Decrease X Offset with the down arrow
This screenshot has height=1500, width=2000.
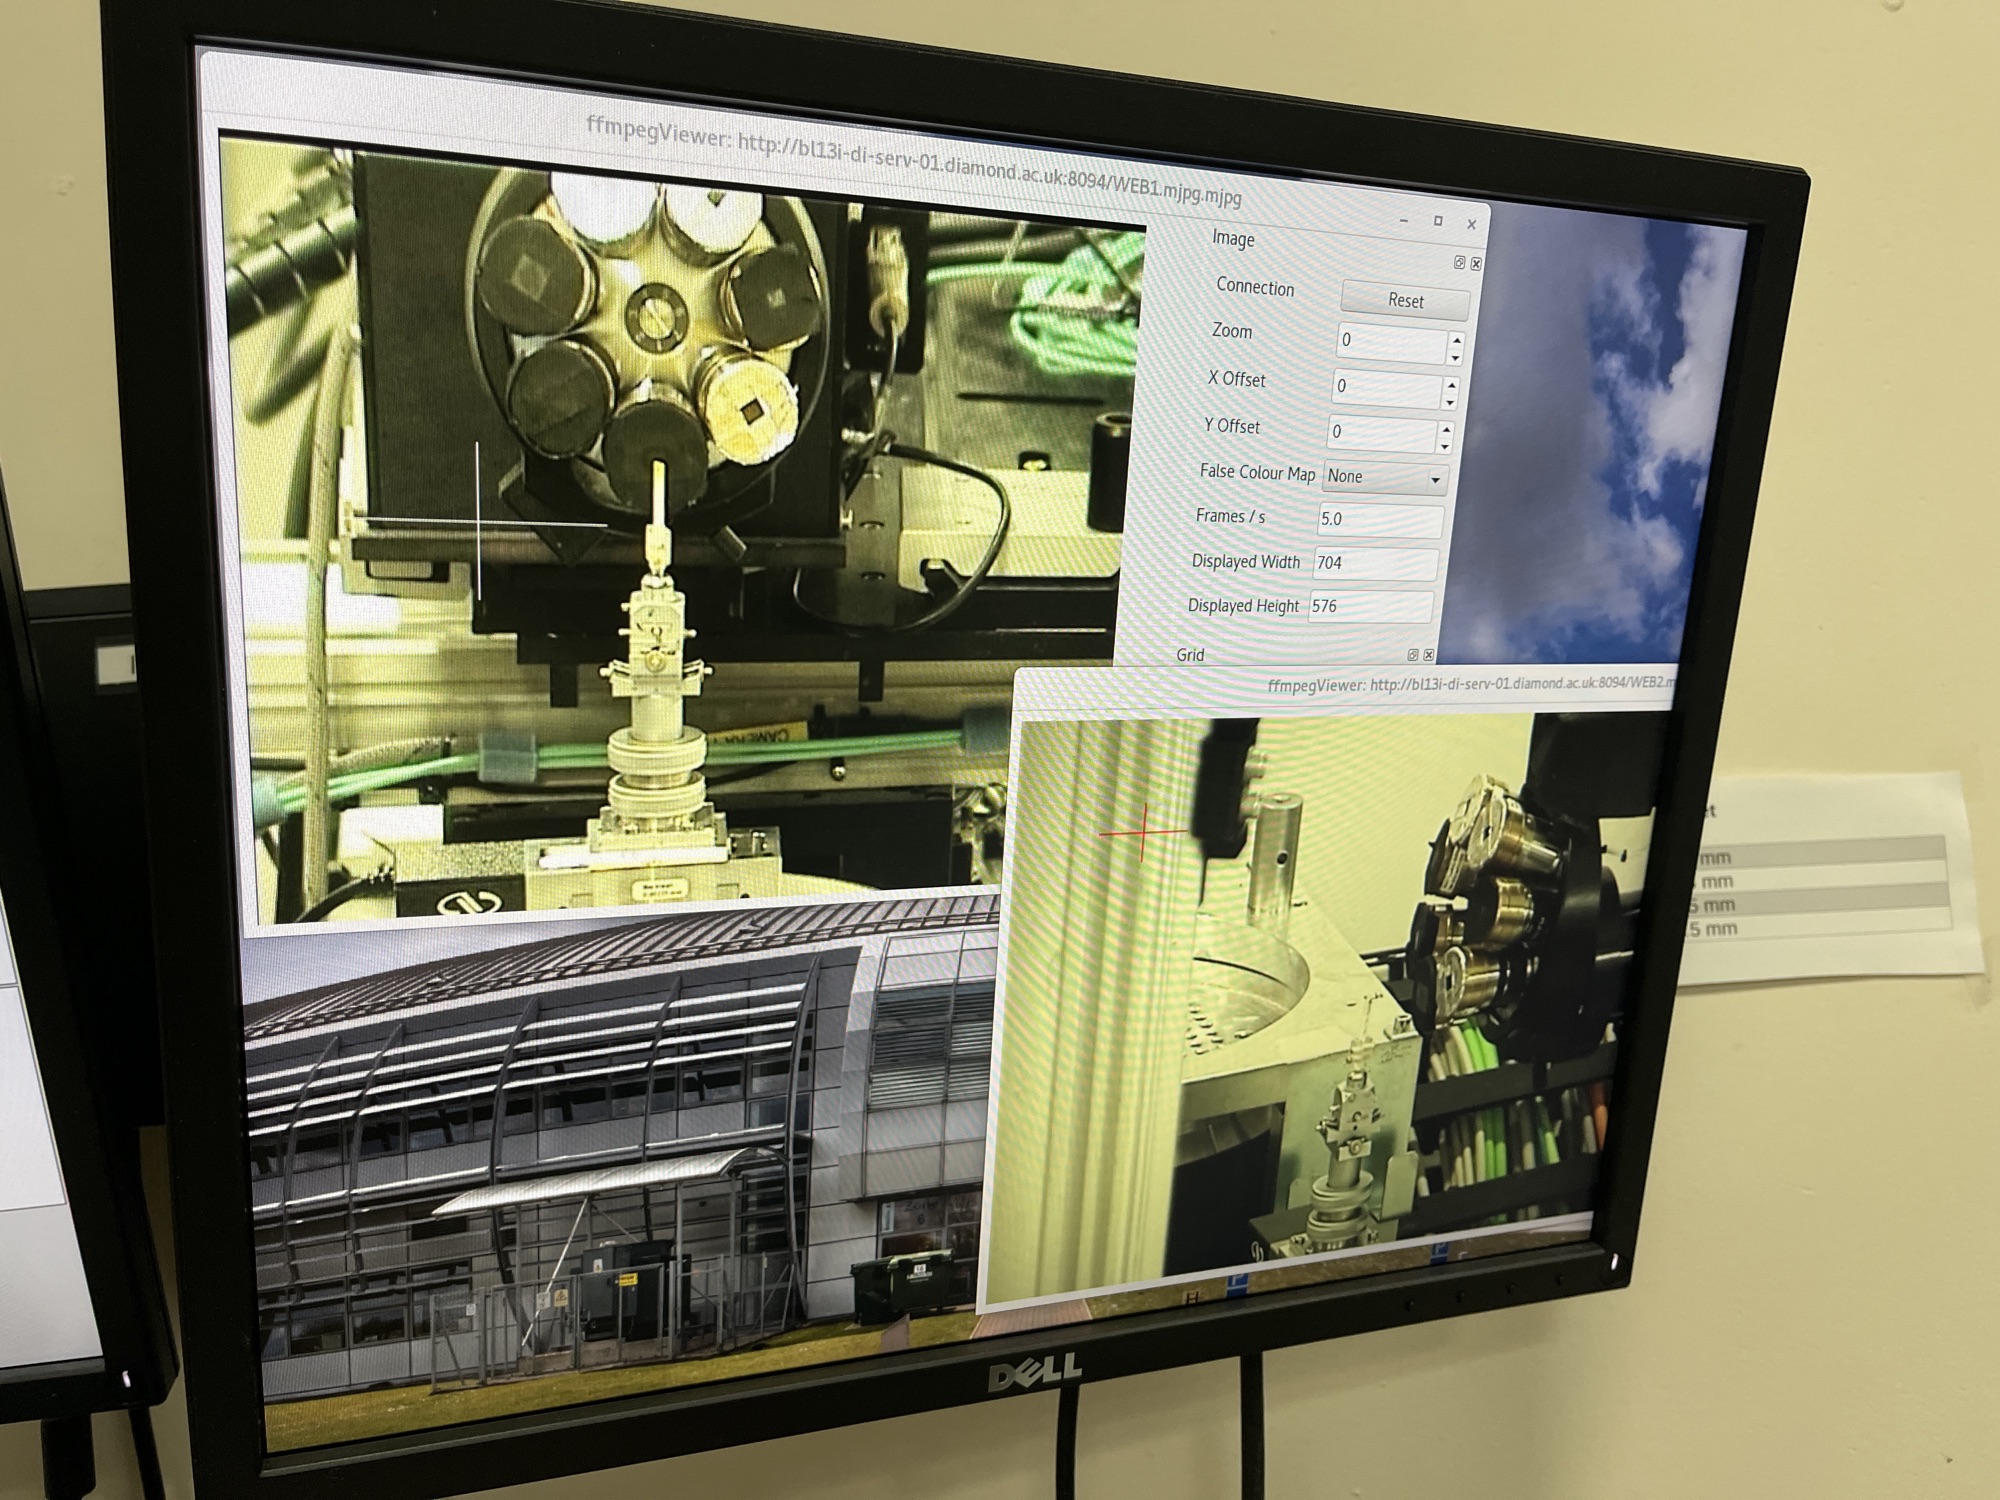1450,402
